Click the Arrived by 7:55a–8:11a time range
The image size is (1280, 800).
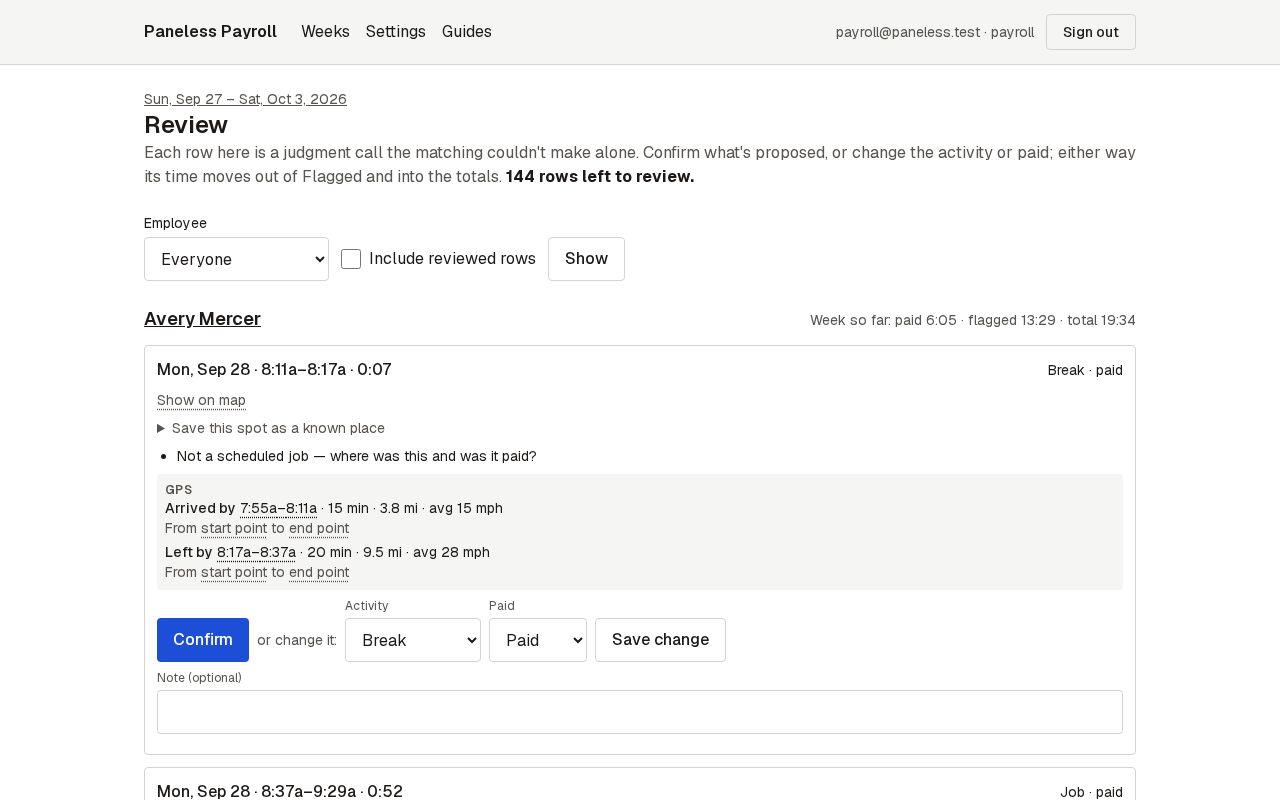278,508
